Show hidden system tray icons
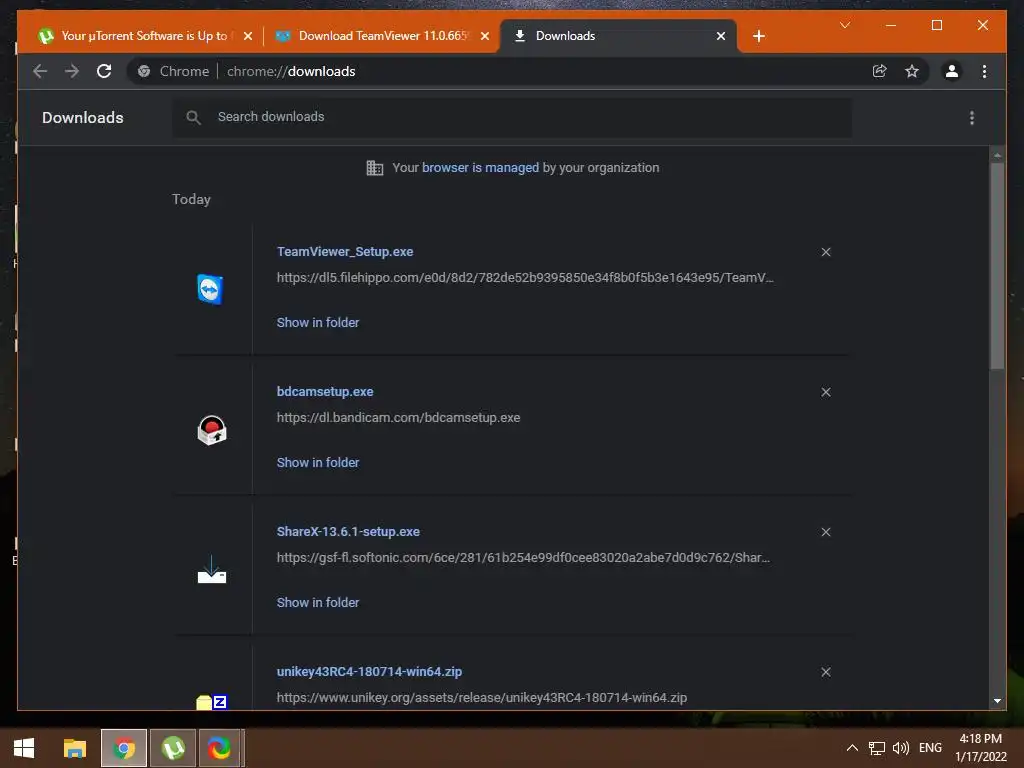Viewport: 1024px width, 768px height. click(852, 748)
